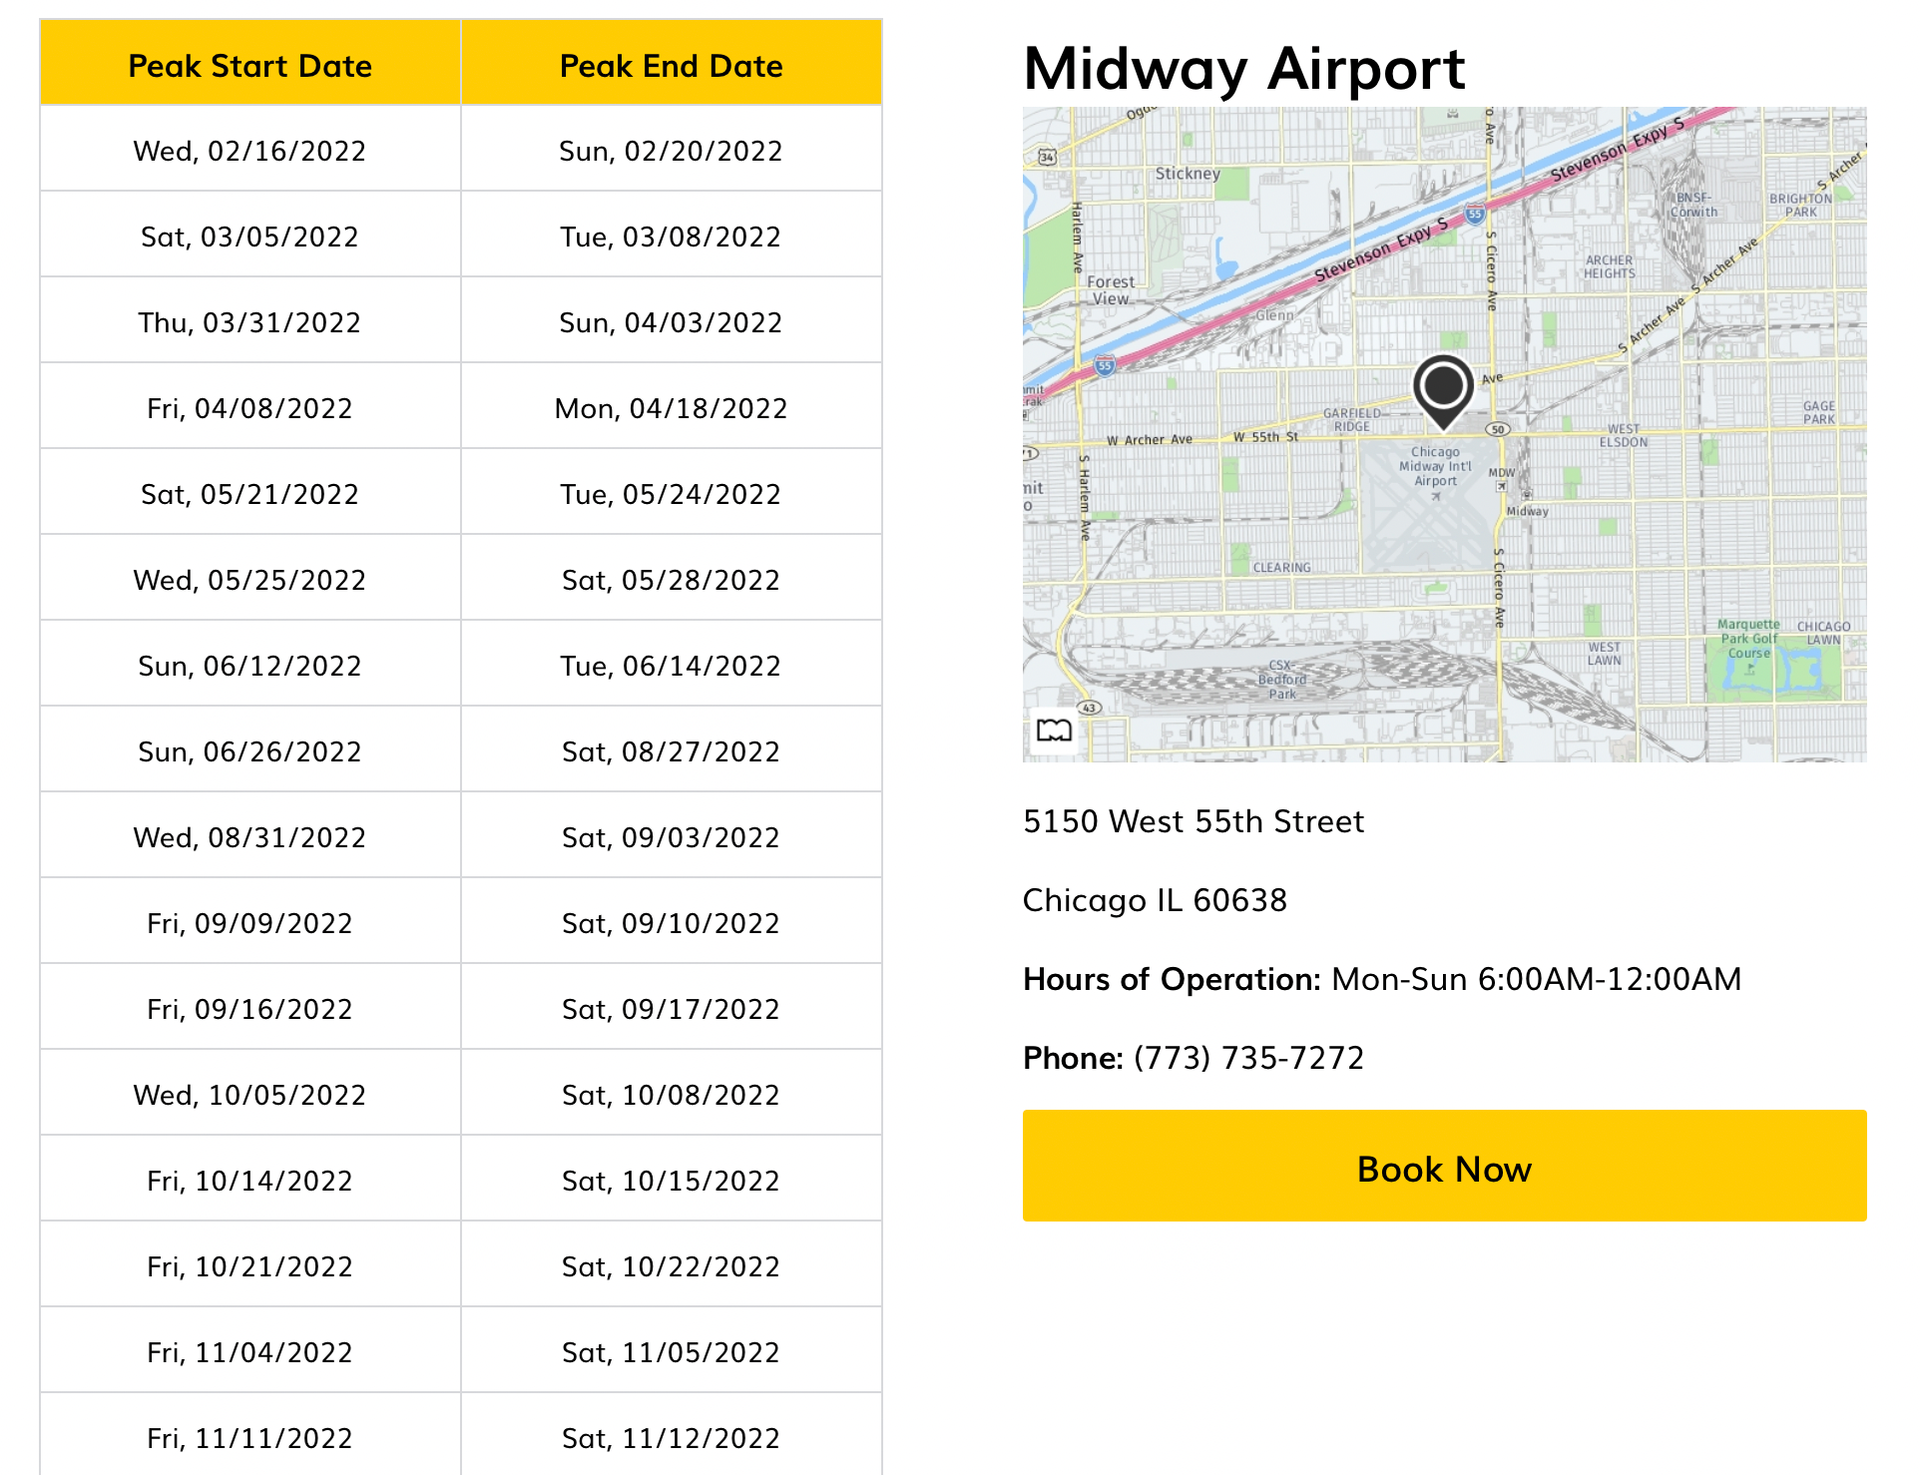Click the phone number (773) 735-7272
Image resolution: width=1920 pixels, height=1475 pixels.
point(1248,1058)
